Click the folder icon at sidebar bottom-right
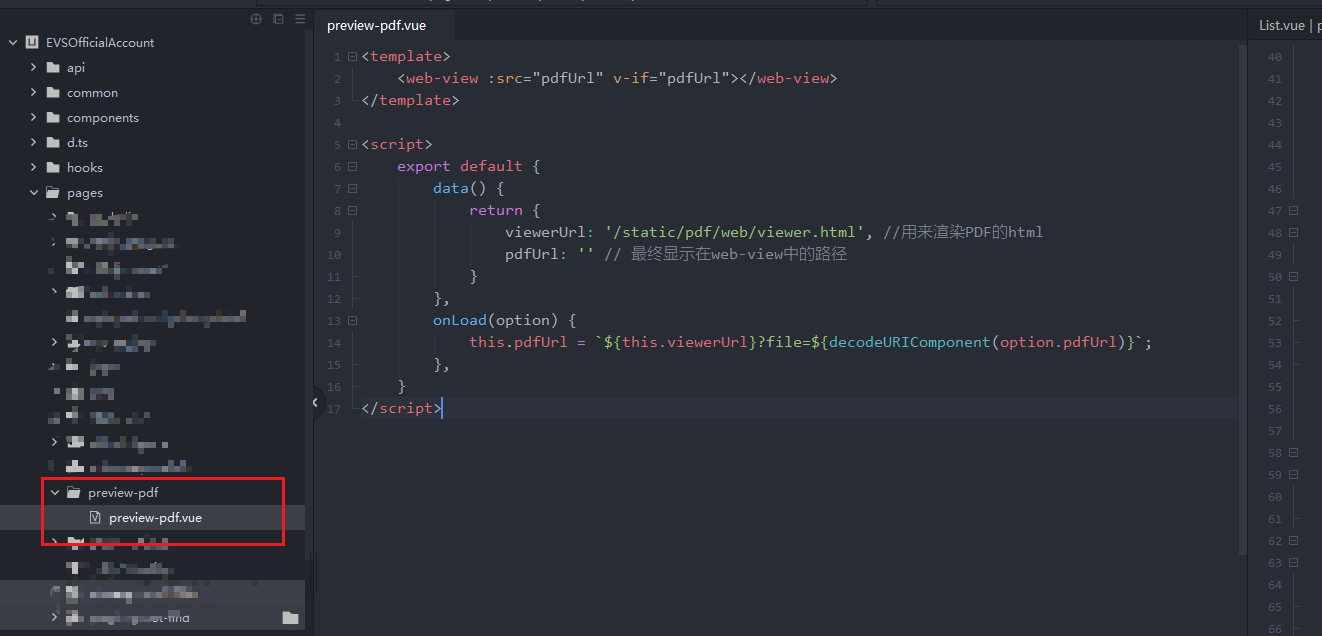The image size is (1322, 636). (290, 618)
